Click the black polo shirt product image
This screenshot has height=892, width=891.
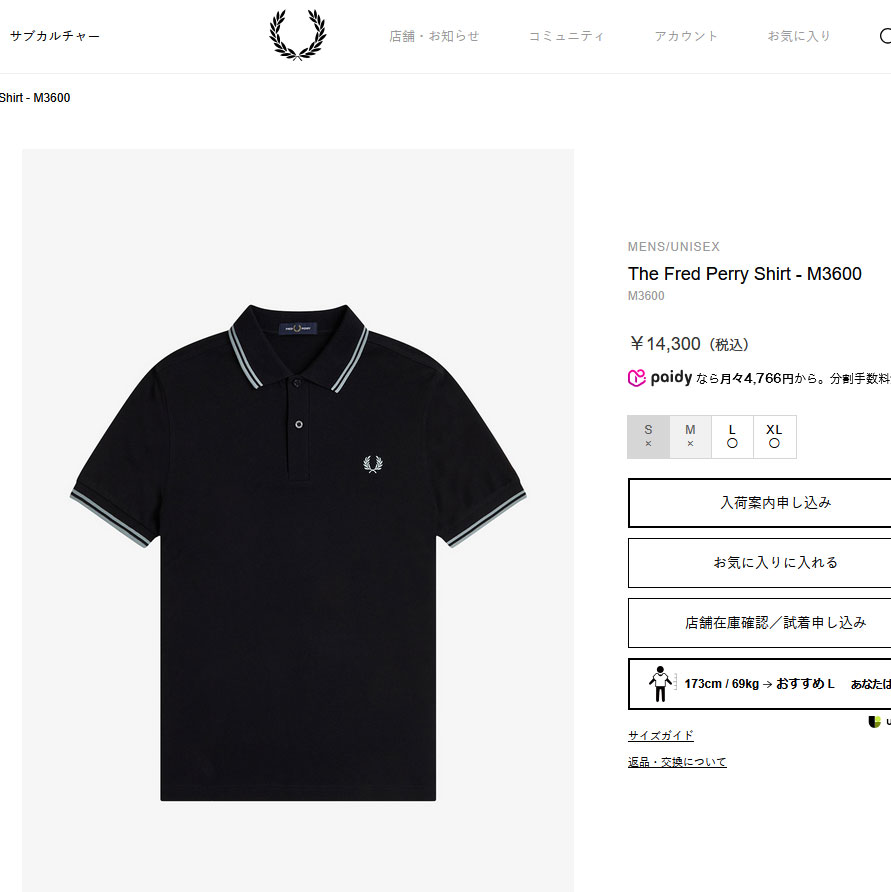coord(298,552)
